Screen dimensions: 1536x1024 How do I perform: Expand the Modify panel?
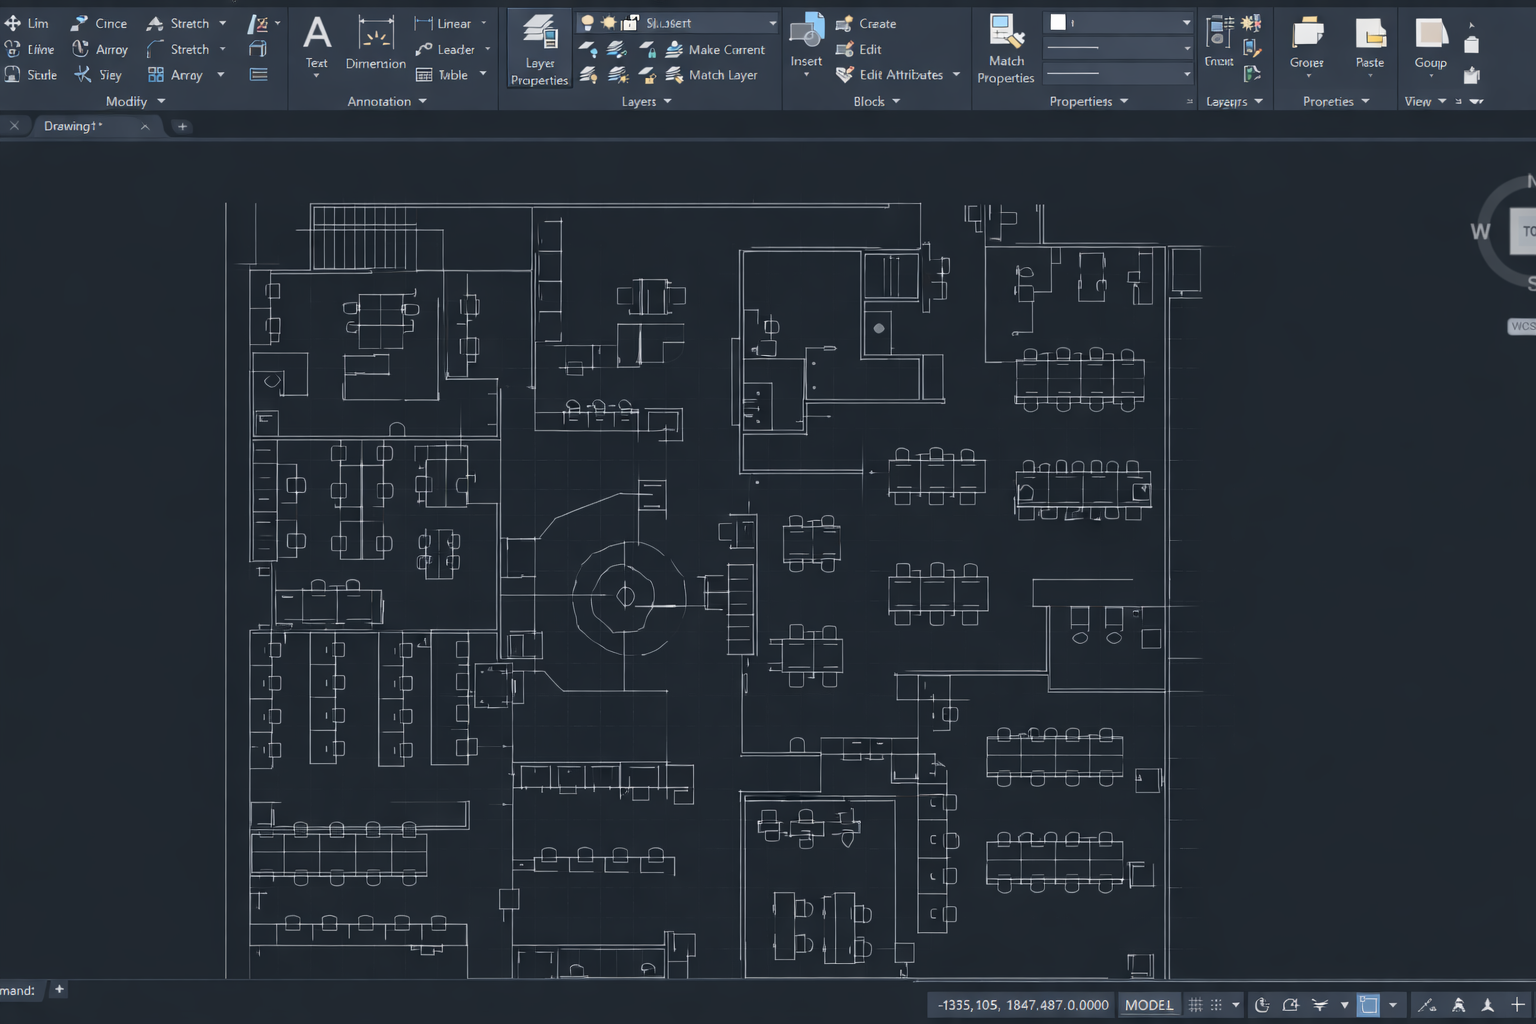click(159, 100)
